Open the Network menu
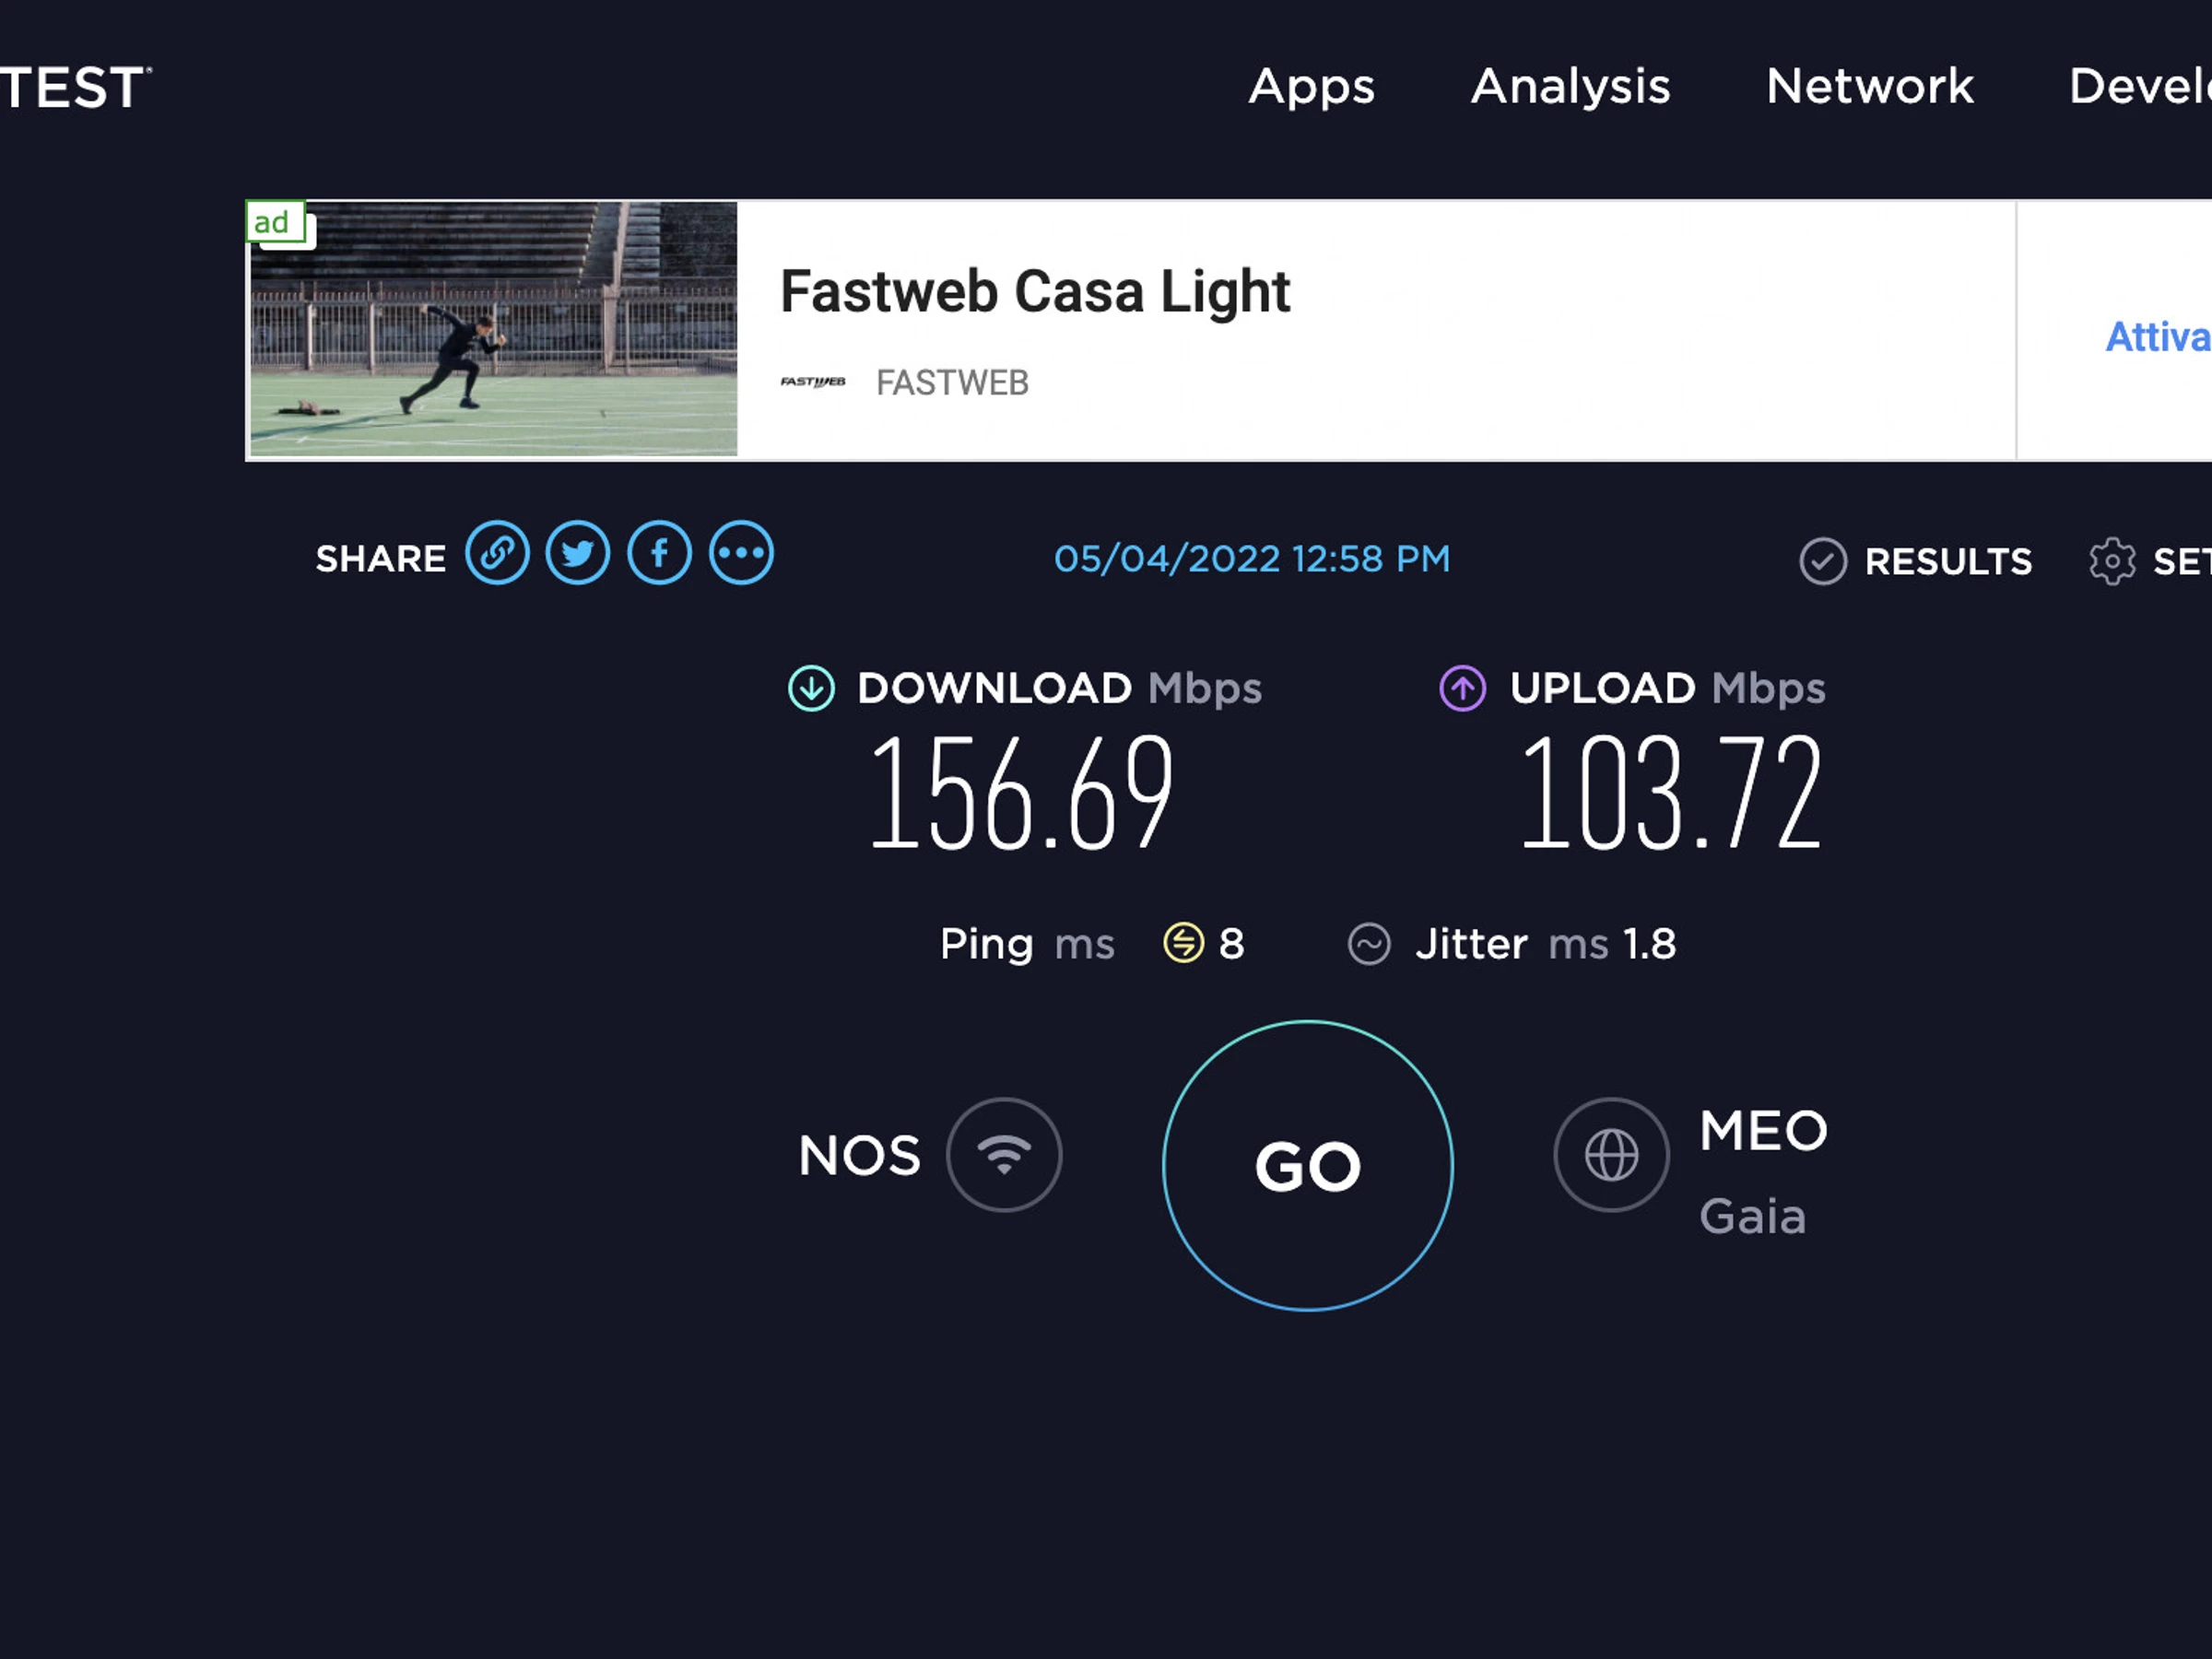The height and width of the screenshot is (1659, 2212). (1870, 86)
